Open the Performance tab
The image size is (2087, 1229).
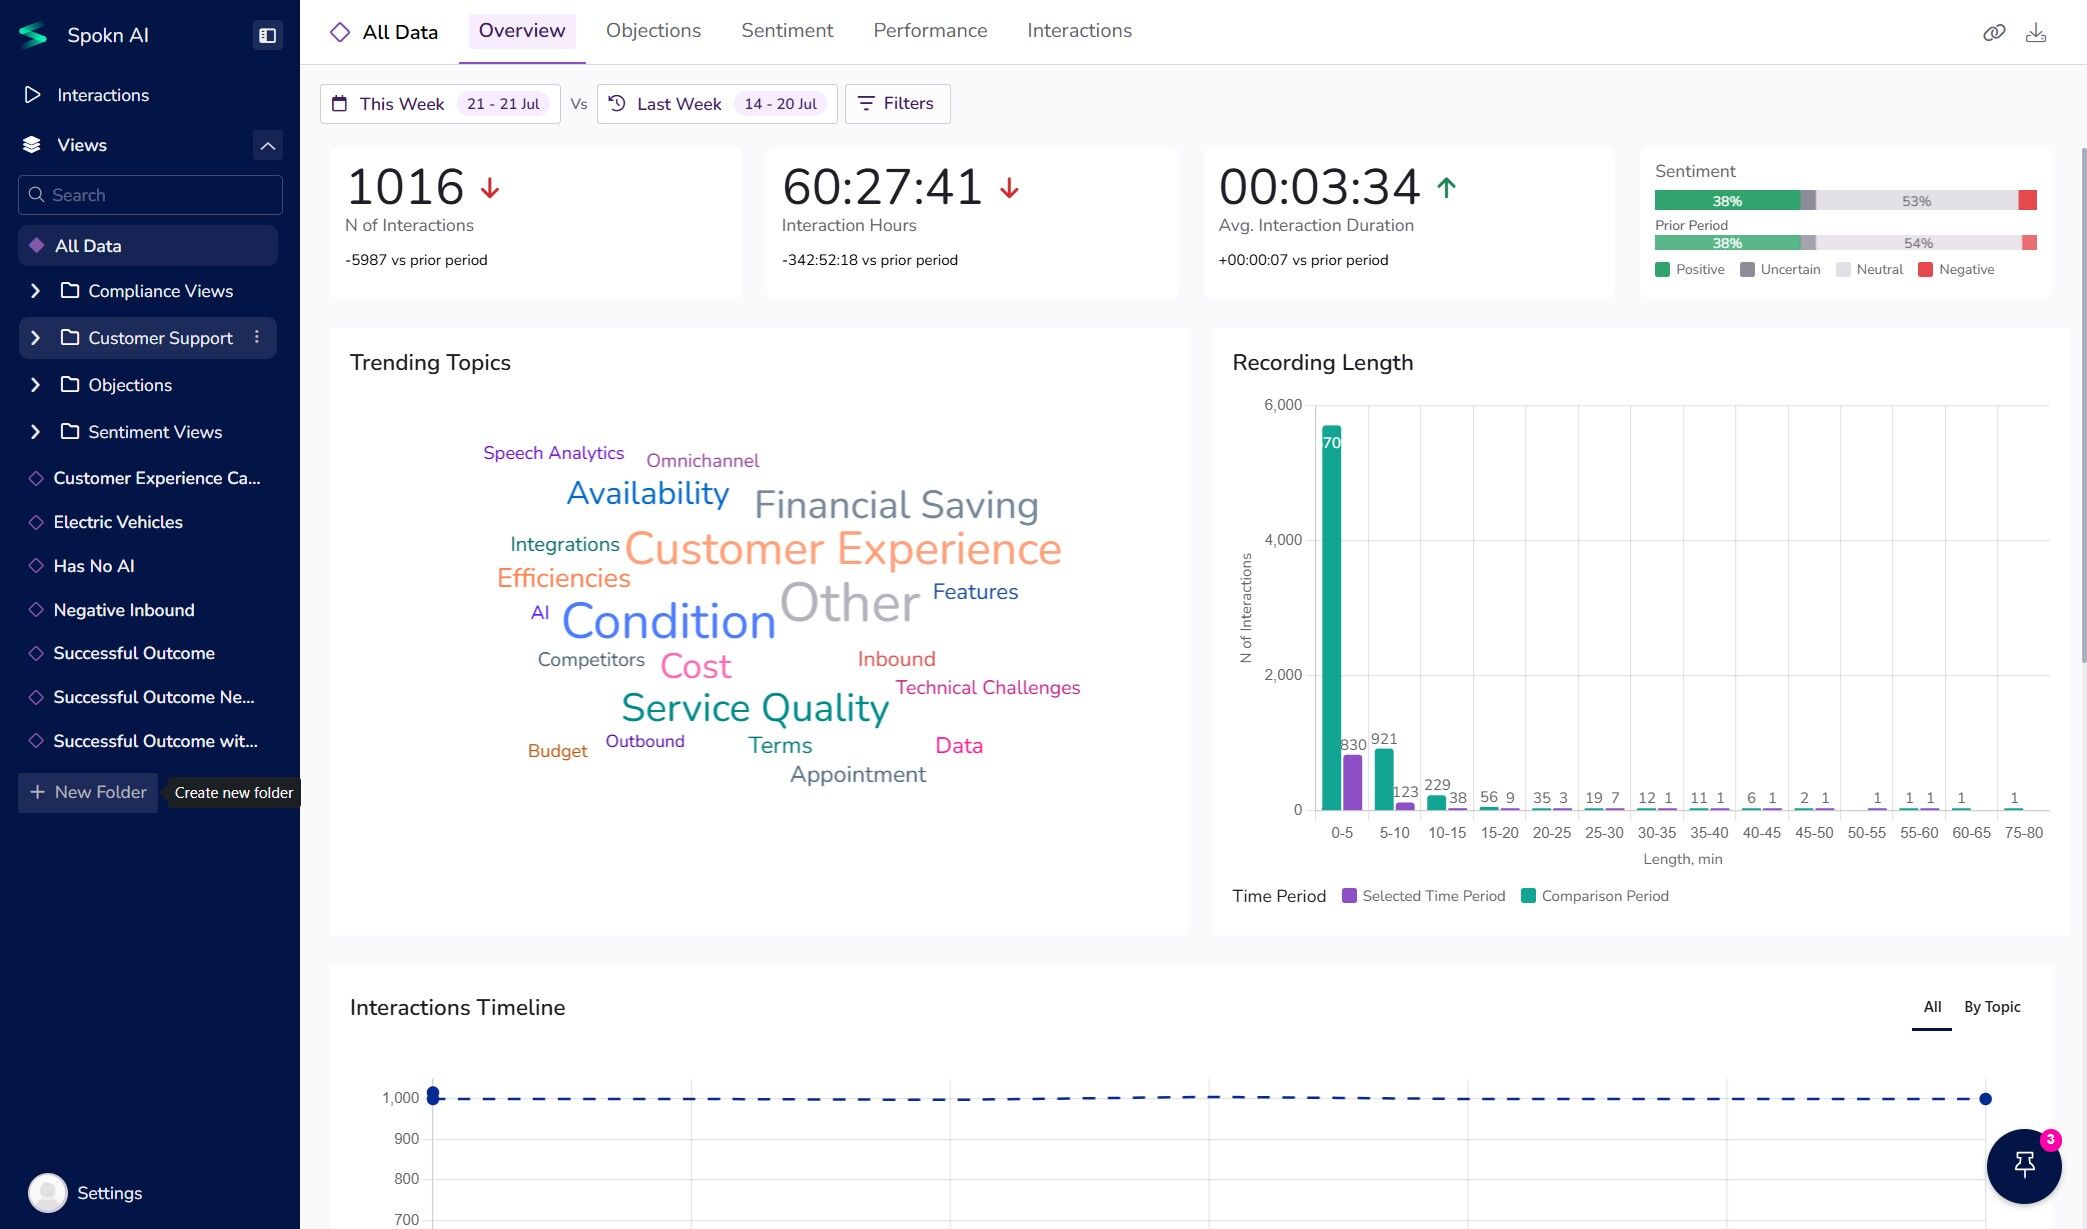(x=929, y=31)
